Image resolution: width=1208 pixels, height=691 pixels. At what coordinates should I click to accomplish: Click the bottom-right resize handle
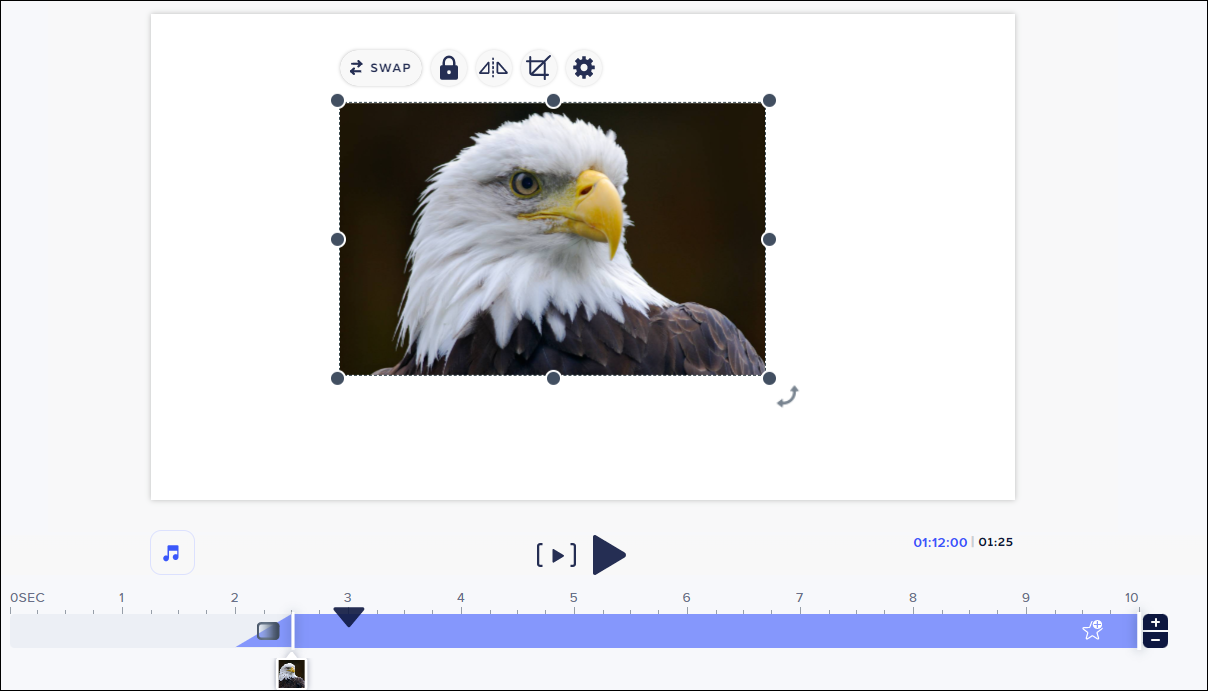(769, 378)
